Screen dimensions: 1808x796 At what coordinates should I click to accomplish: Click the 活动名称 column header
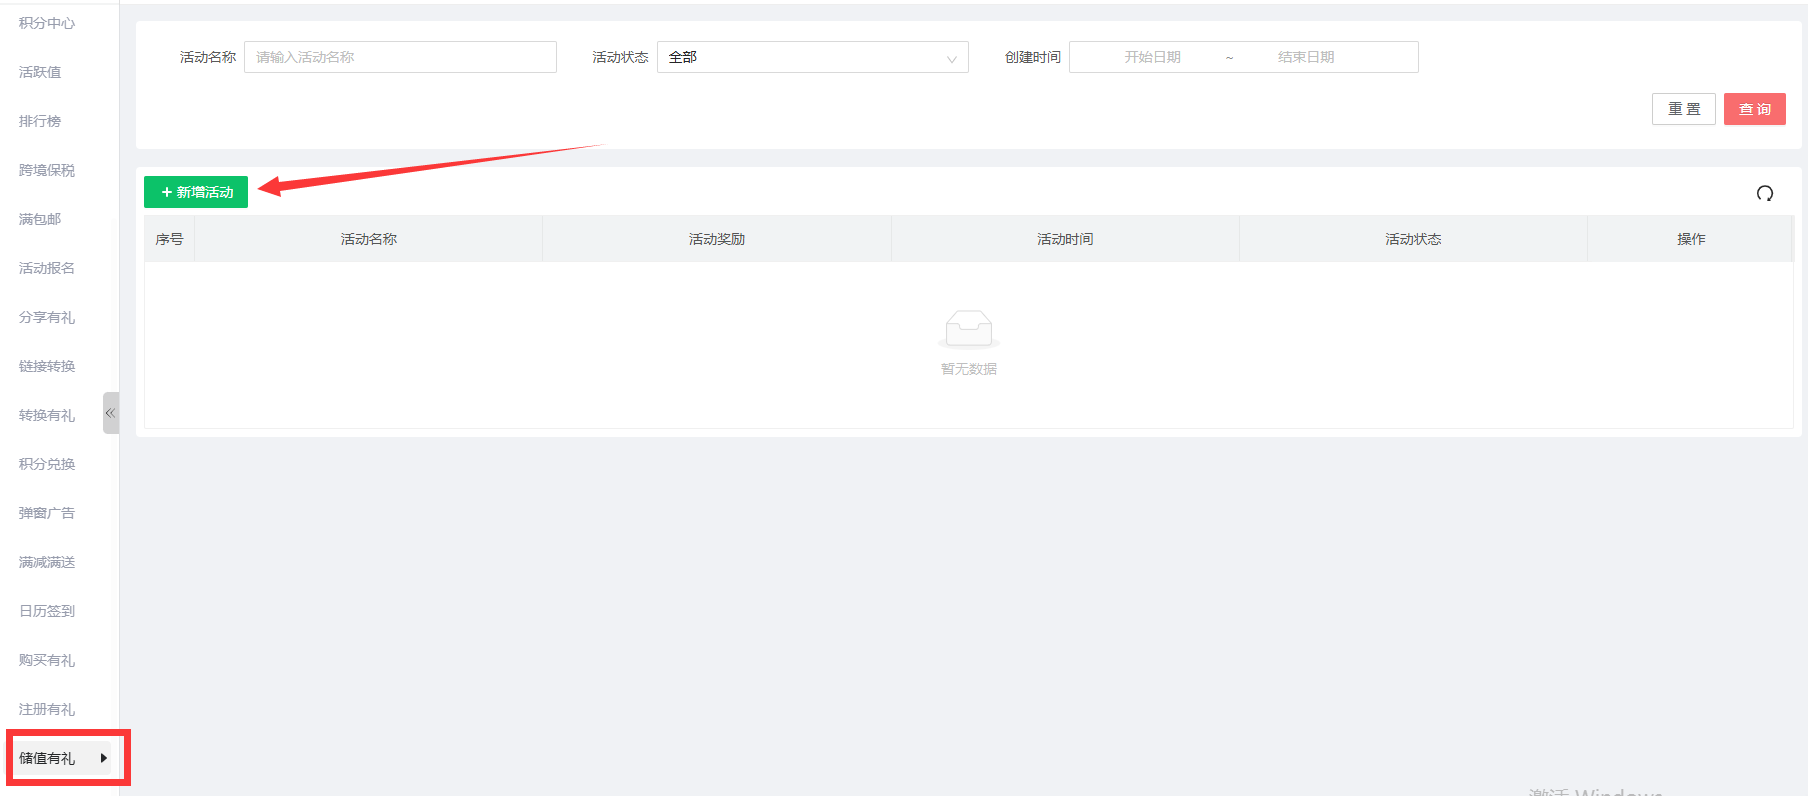tap(368, 239)
